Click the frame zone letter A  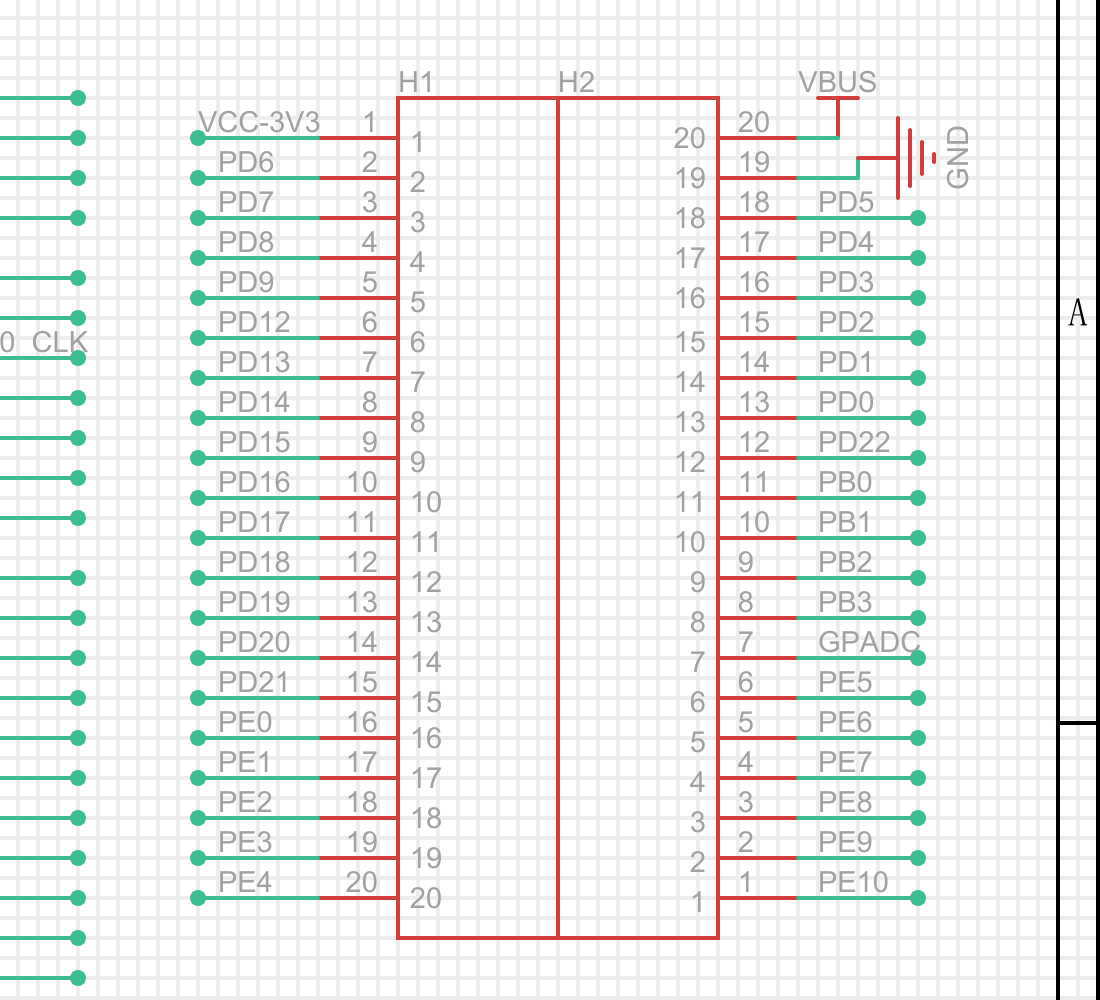[1078, 313]
